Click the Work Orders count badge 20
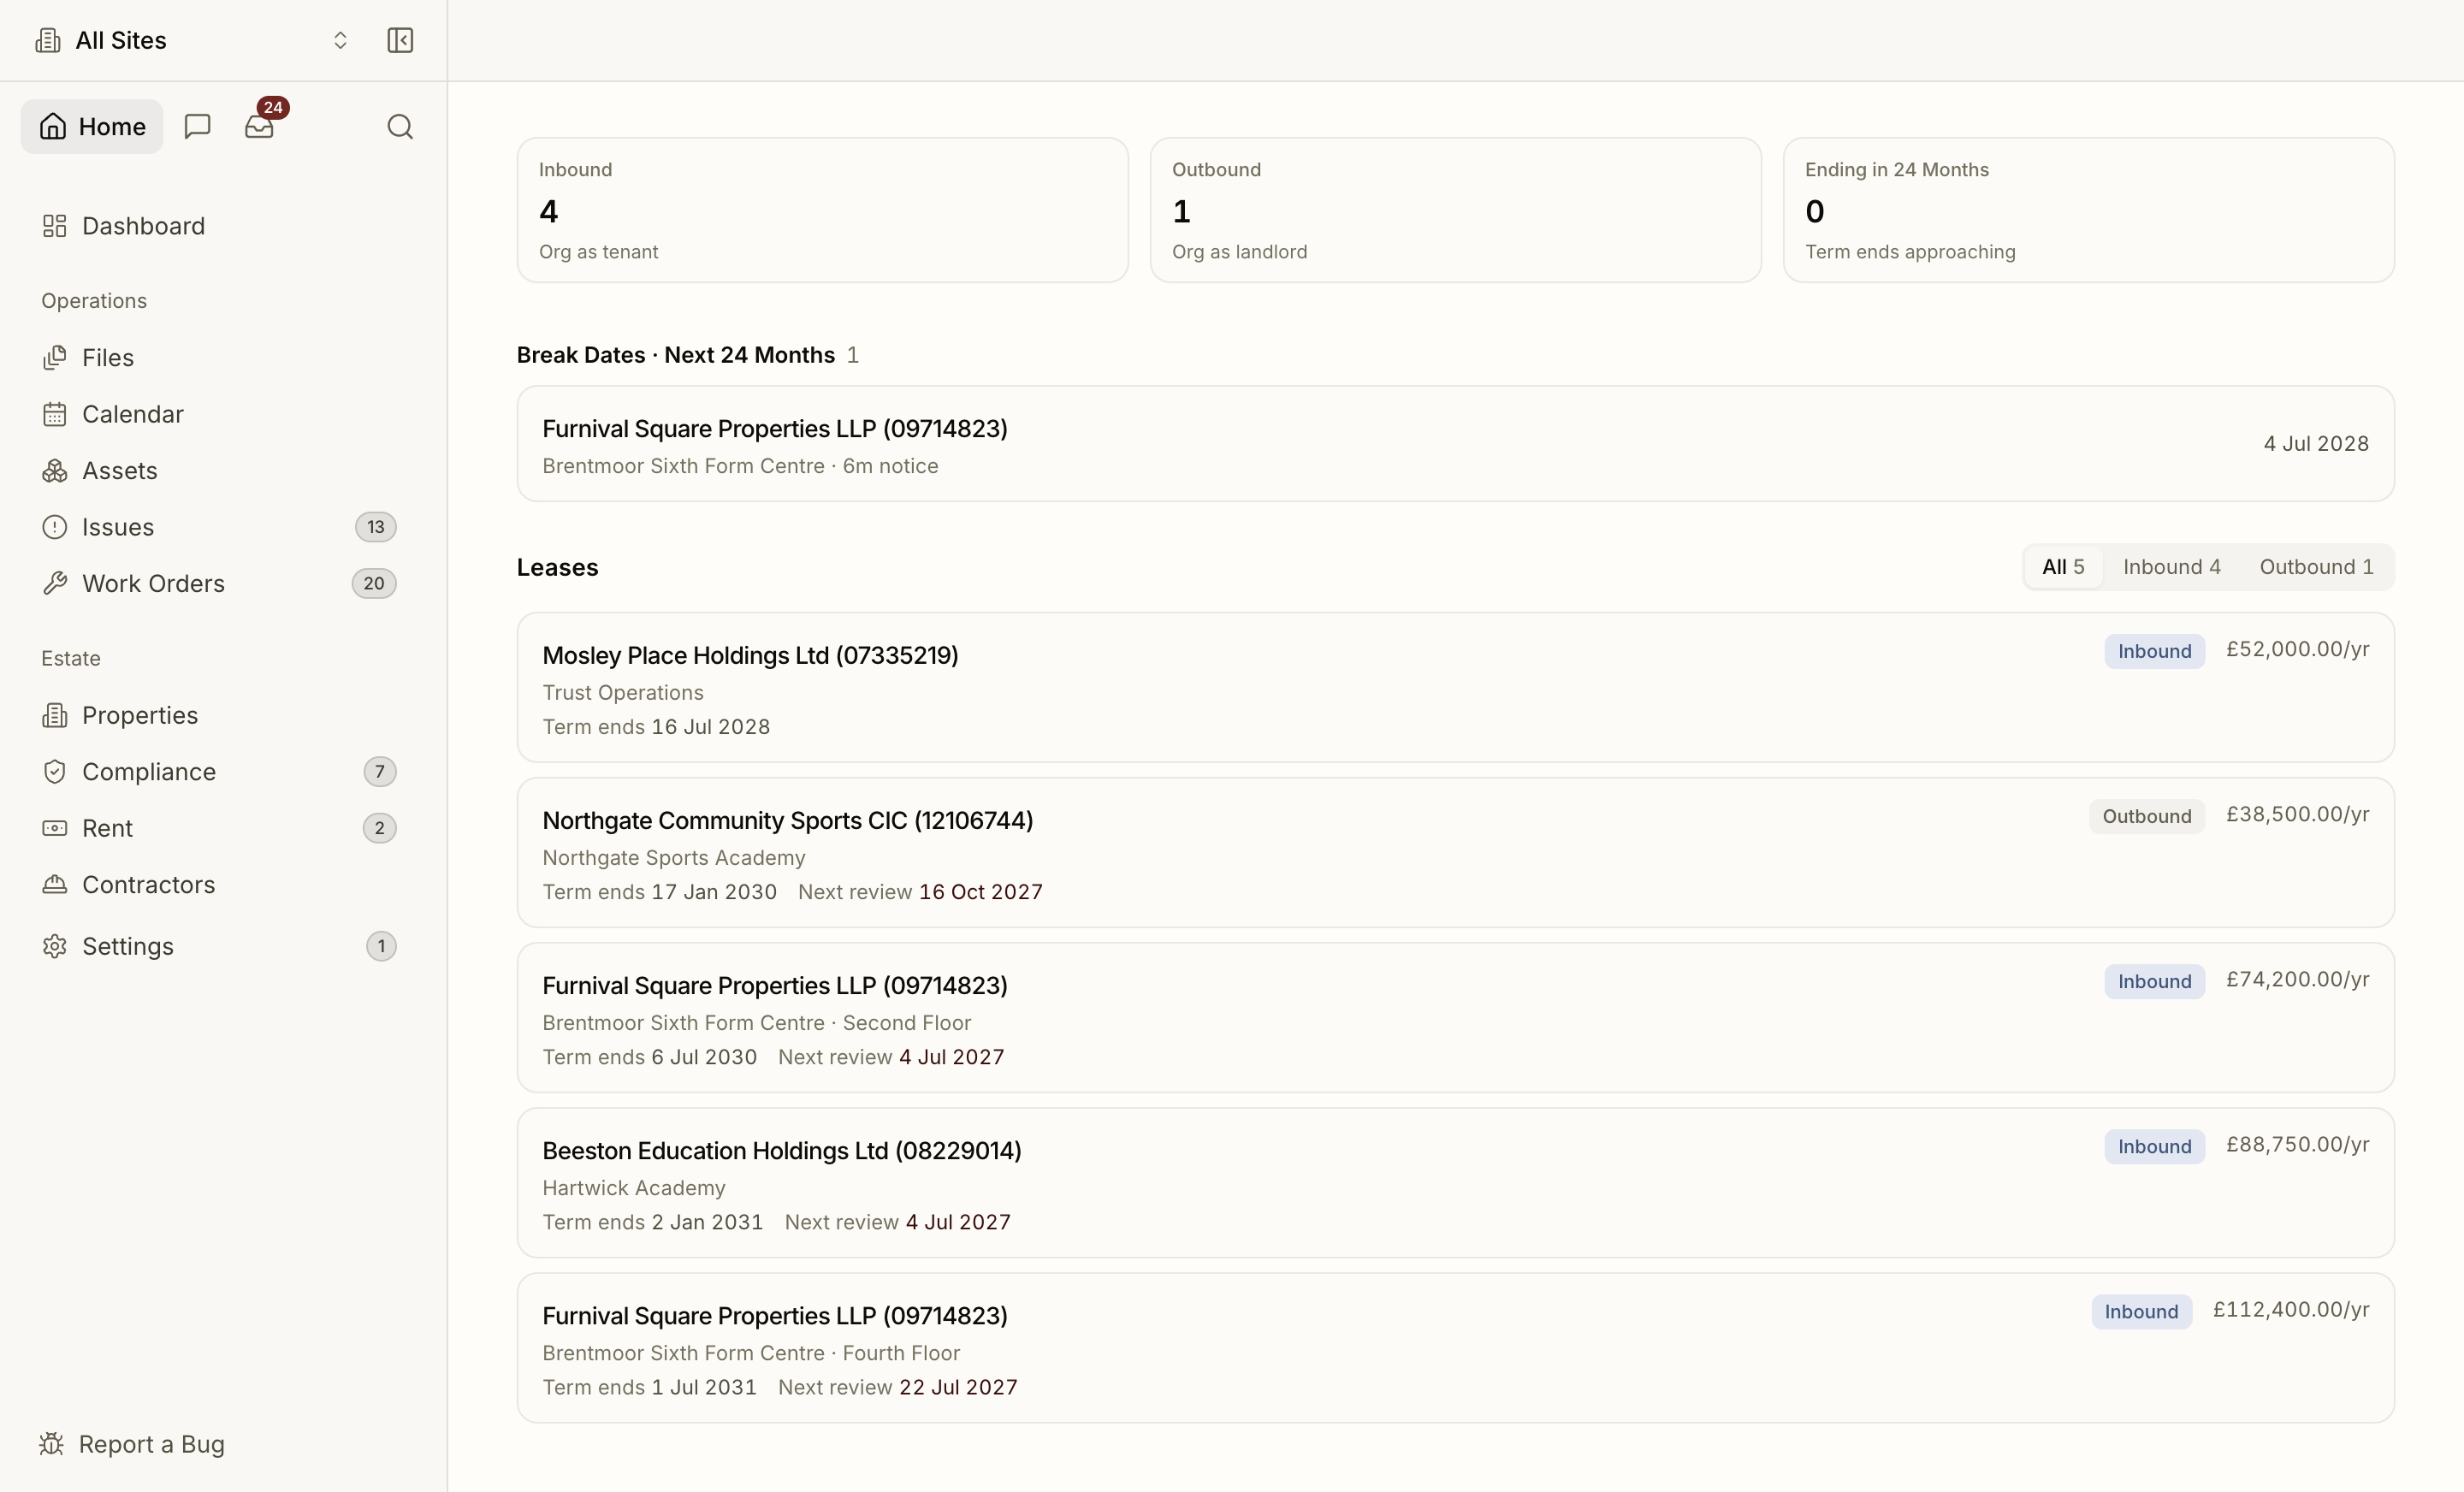The height and width of the screenshot is (1492, 2464). (374, 584)
